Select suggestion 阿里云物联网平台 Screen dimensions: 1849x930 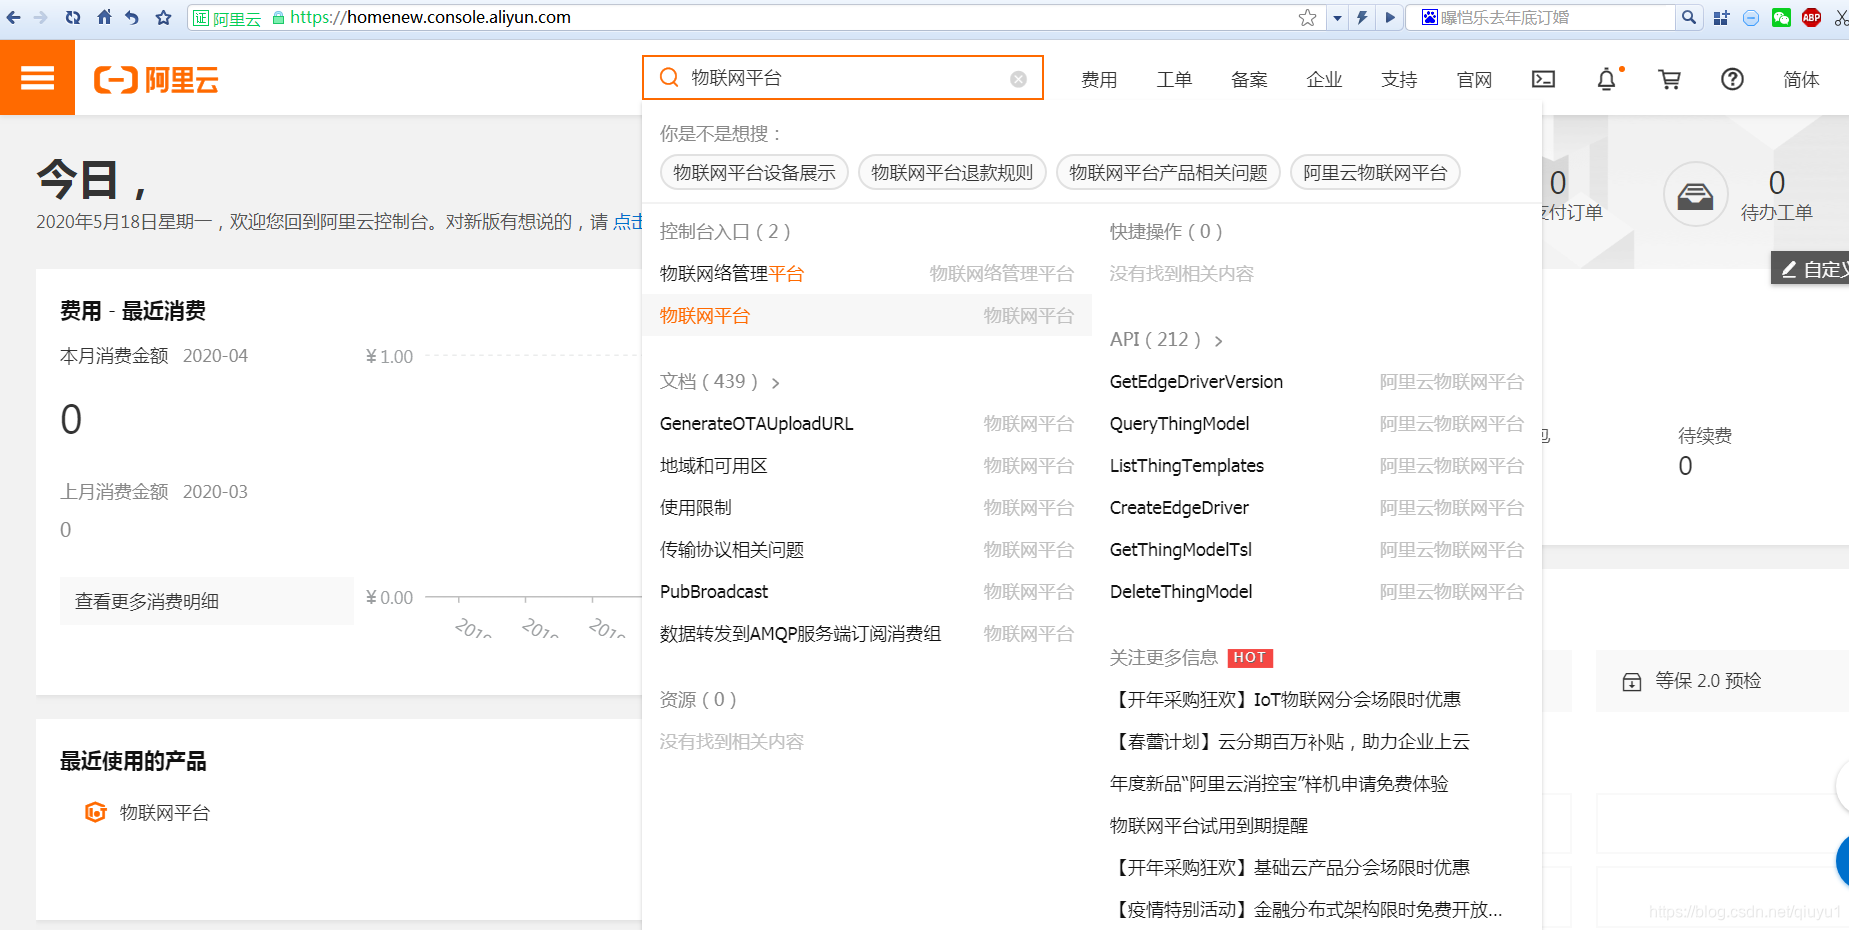point(1375,173)
